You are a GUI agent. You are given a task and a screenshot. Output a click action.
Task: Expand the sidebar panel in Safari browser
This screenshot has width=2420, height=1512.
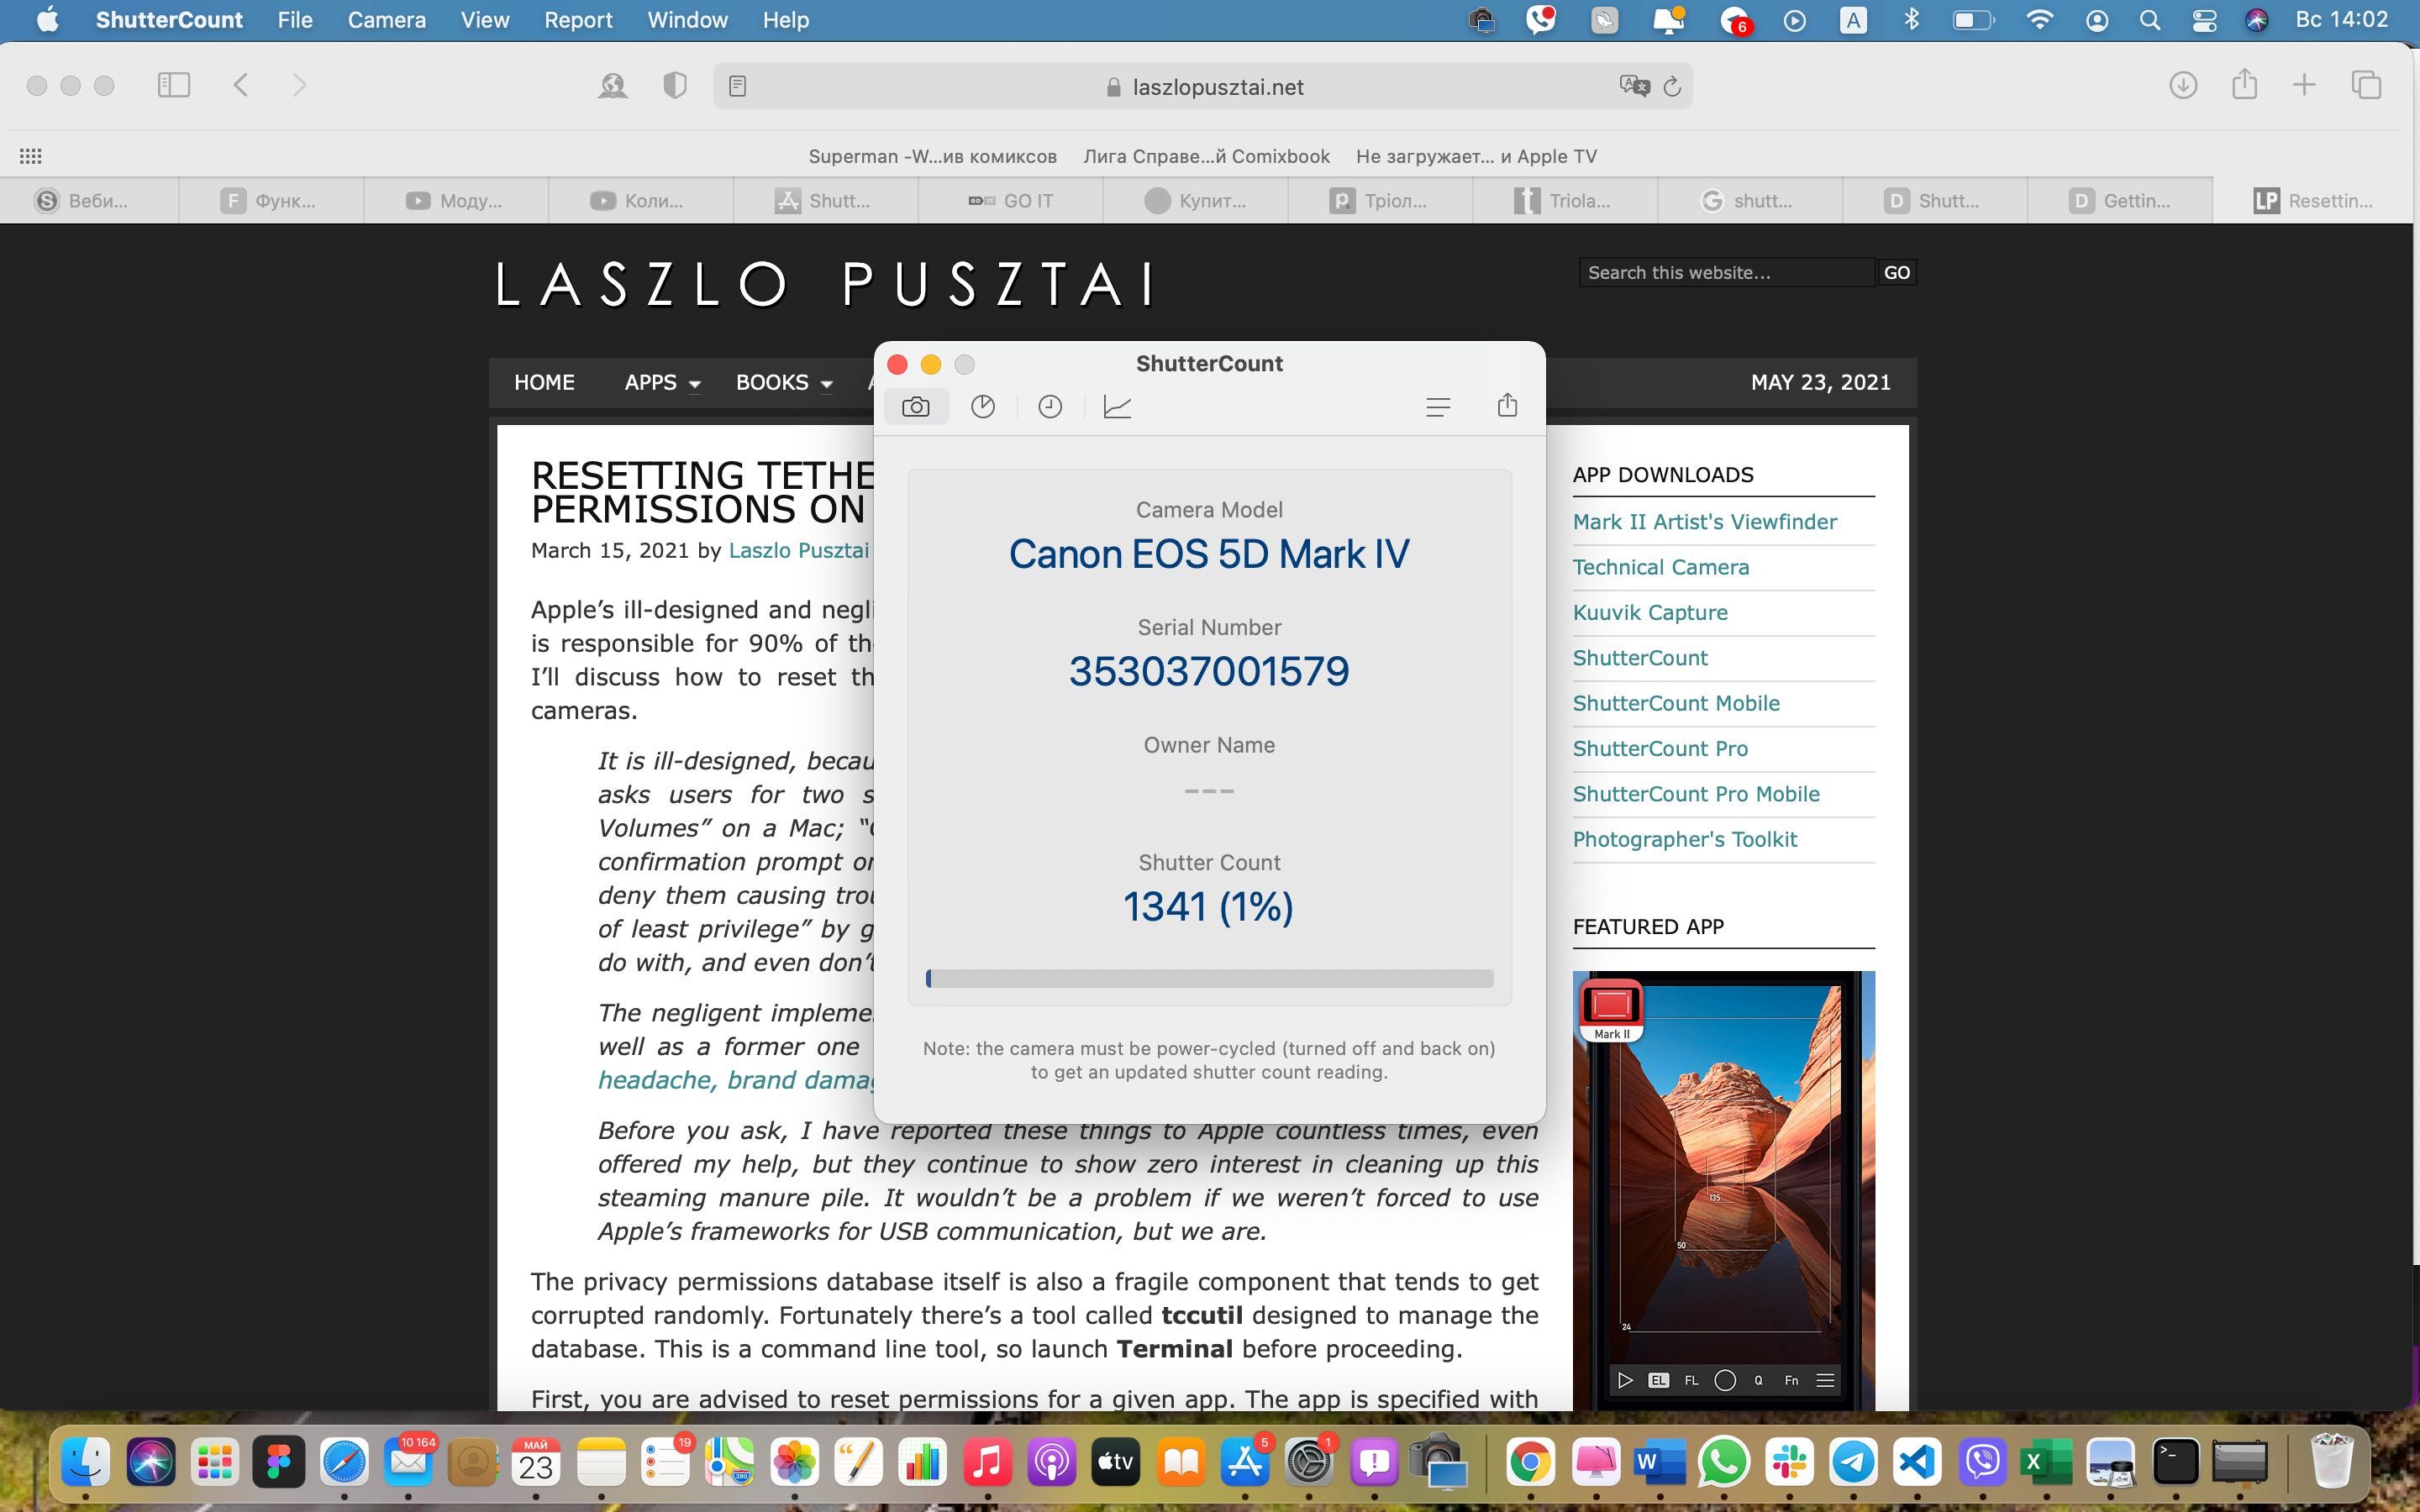(x=172, y=86)
